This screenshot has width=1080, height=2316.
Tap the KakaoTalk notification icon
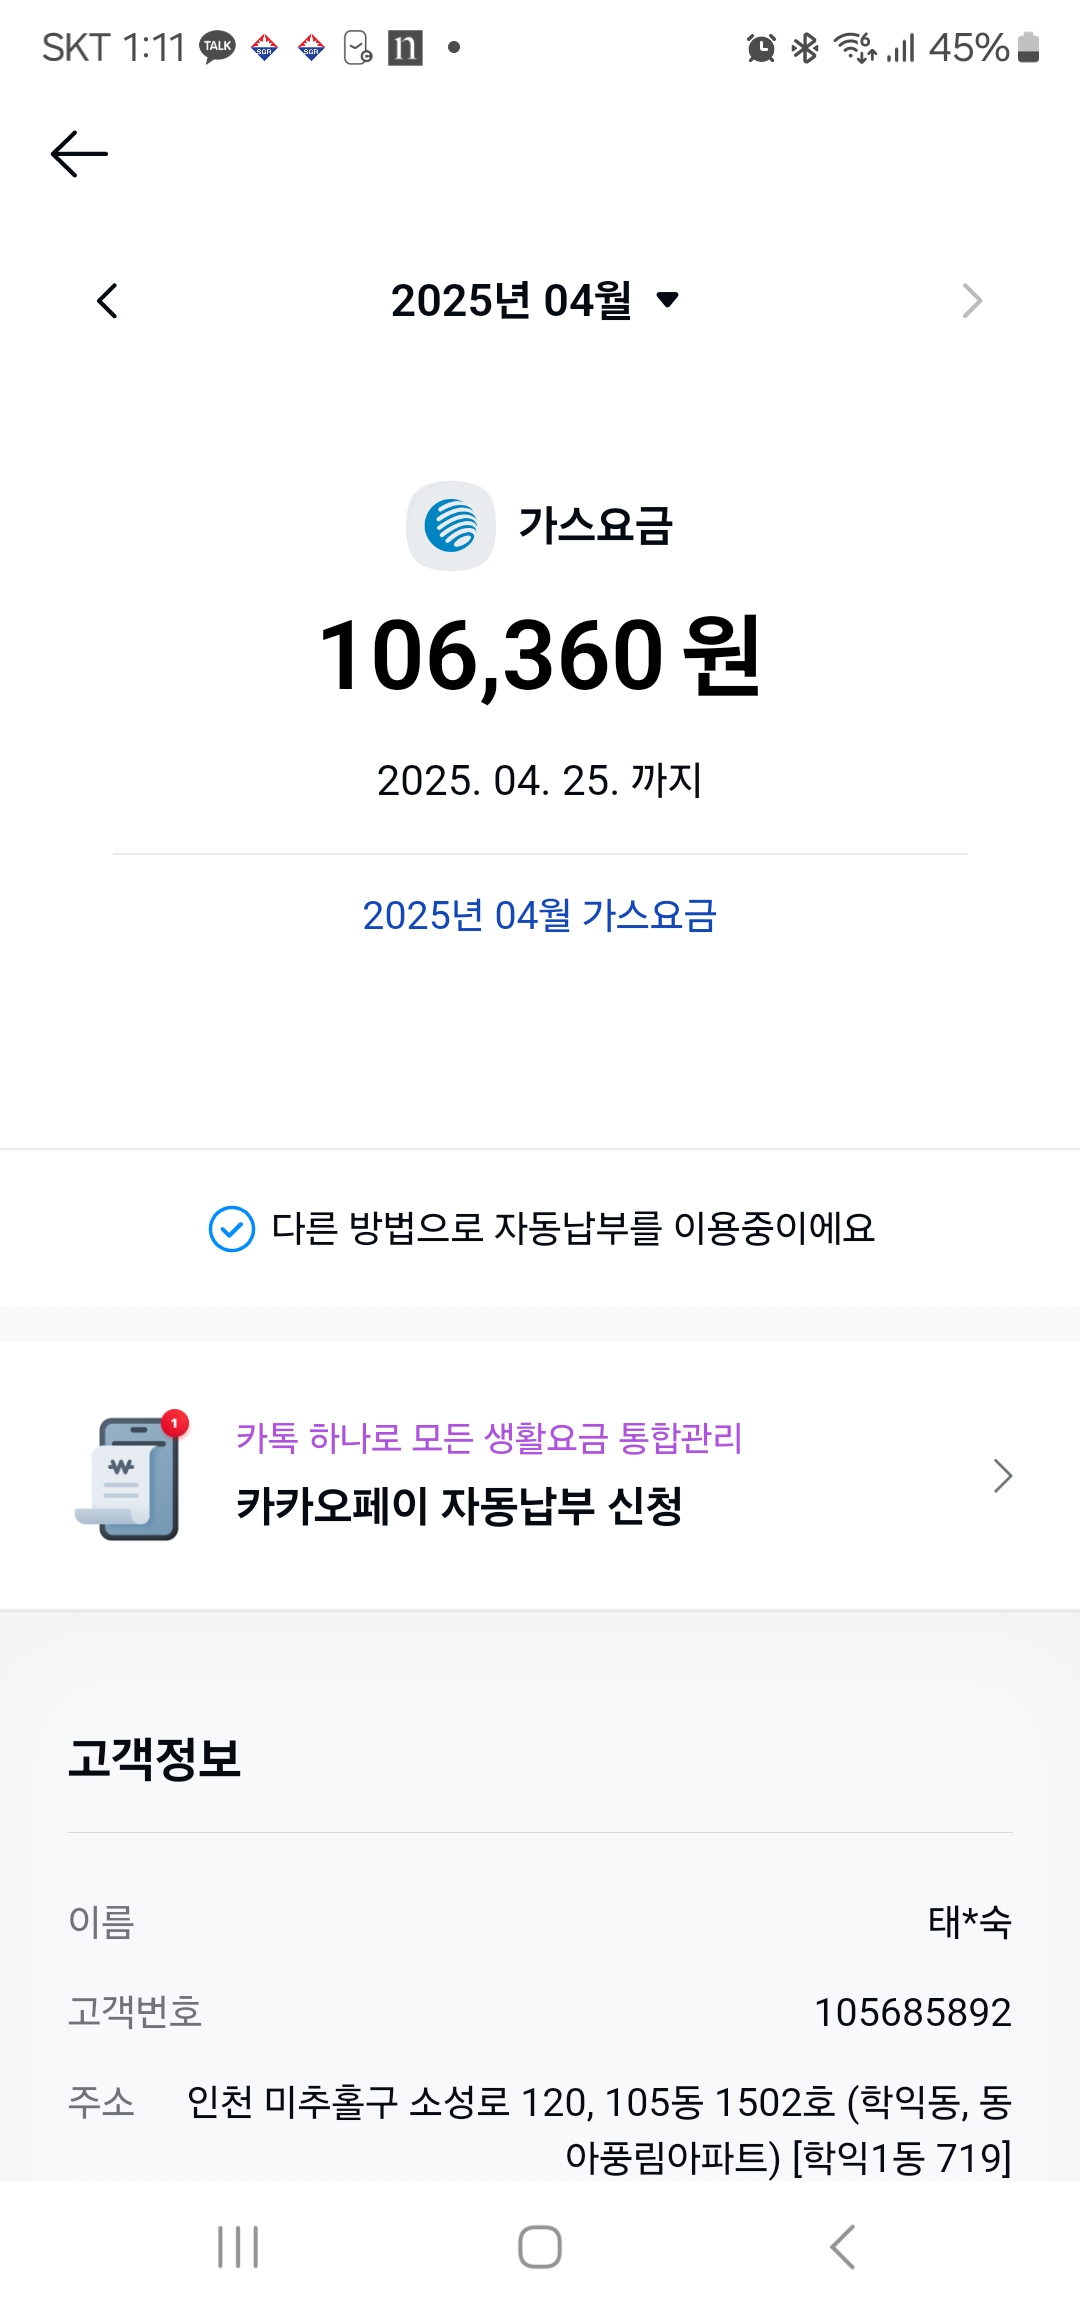(x=217, y=47)
